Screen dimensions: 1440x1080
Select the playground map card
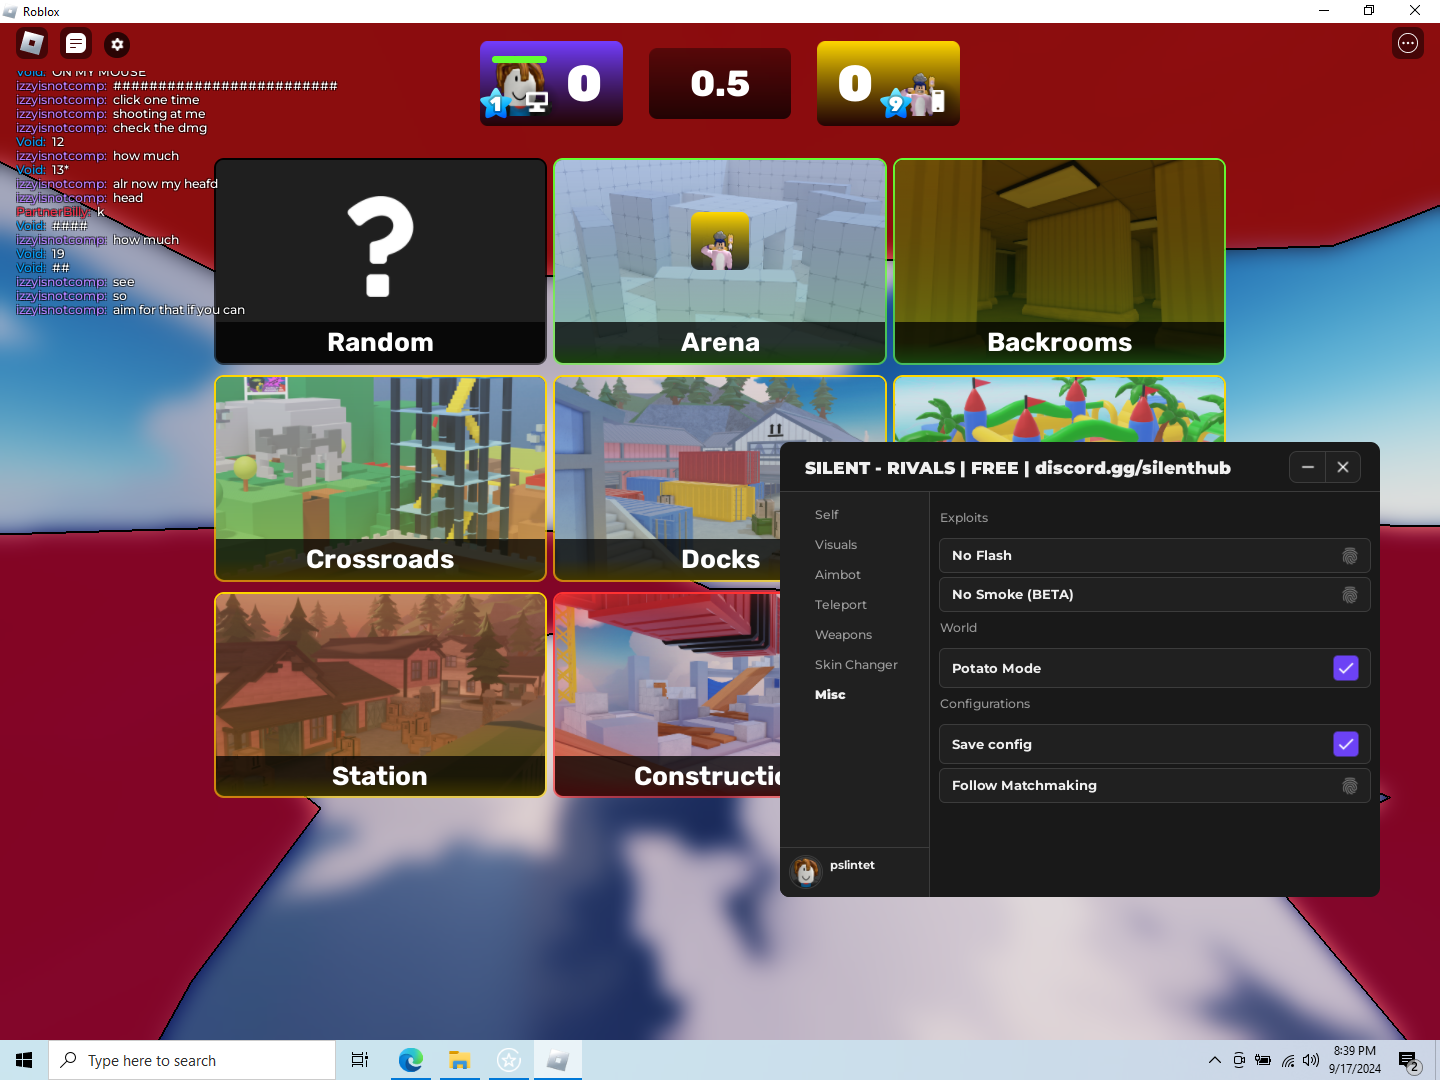click(x=1059, y=409)
